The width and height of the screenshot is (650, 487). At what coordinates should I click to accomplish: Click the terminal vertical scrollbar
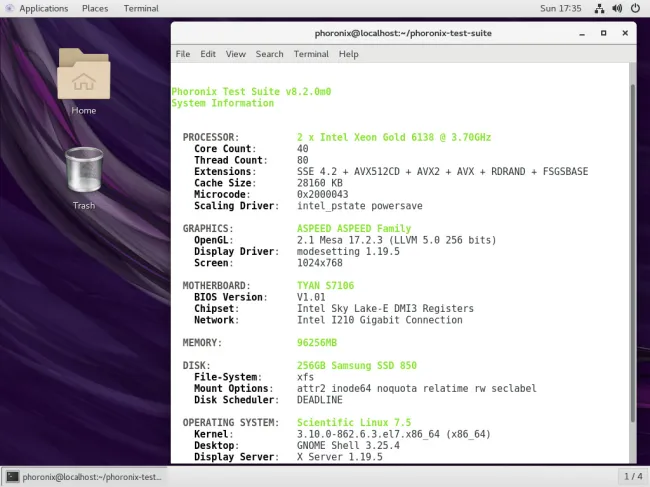[631, 250]
